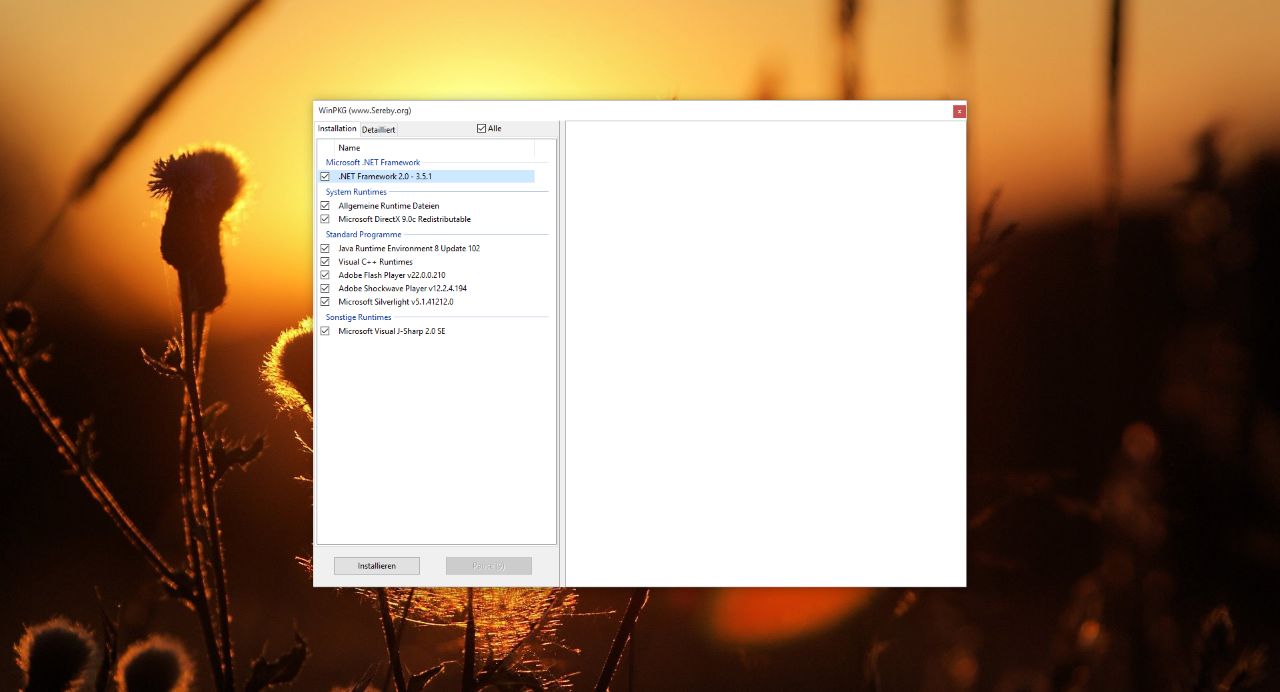1280x692 pixels.
Task: Close the WinPKG window
Action: point(959,111)
